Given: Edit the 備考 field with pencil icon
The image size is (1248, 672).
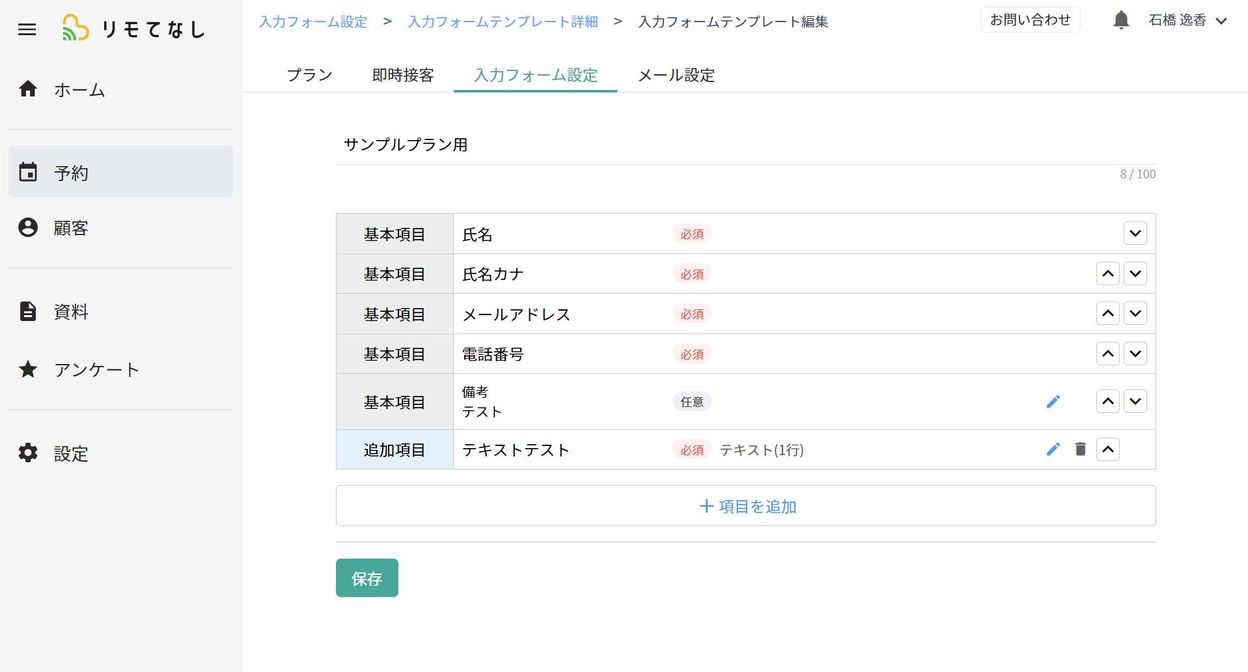Looking at the screenshot, I should (1053, 402).
